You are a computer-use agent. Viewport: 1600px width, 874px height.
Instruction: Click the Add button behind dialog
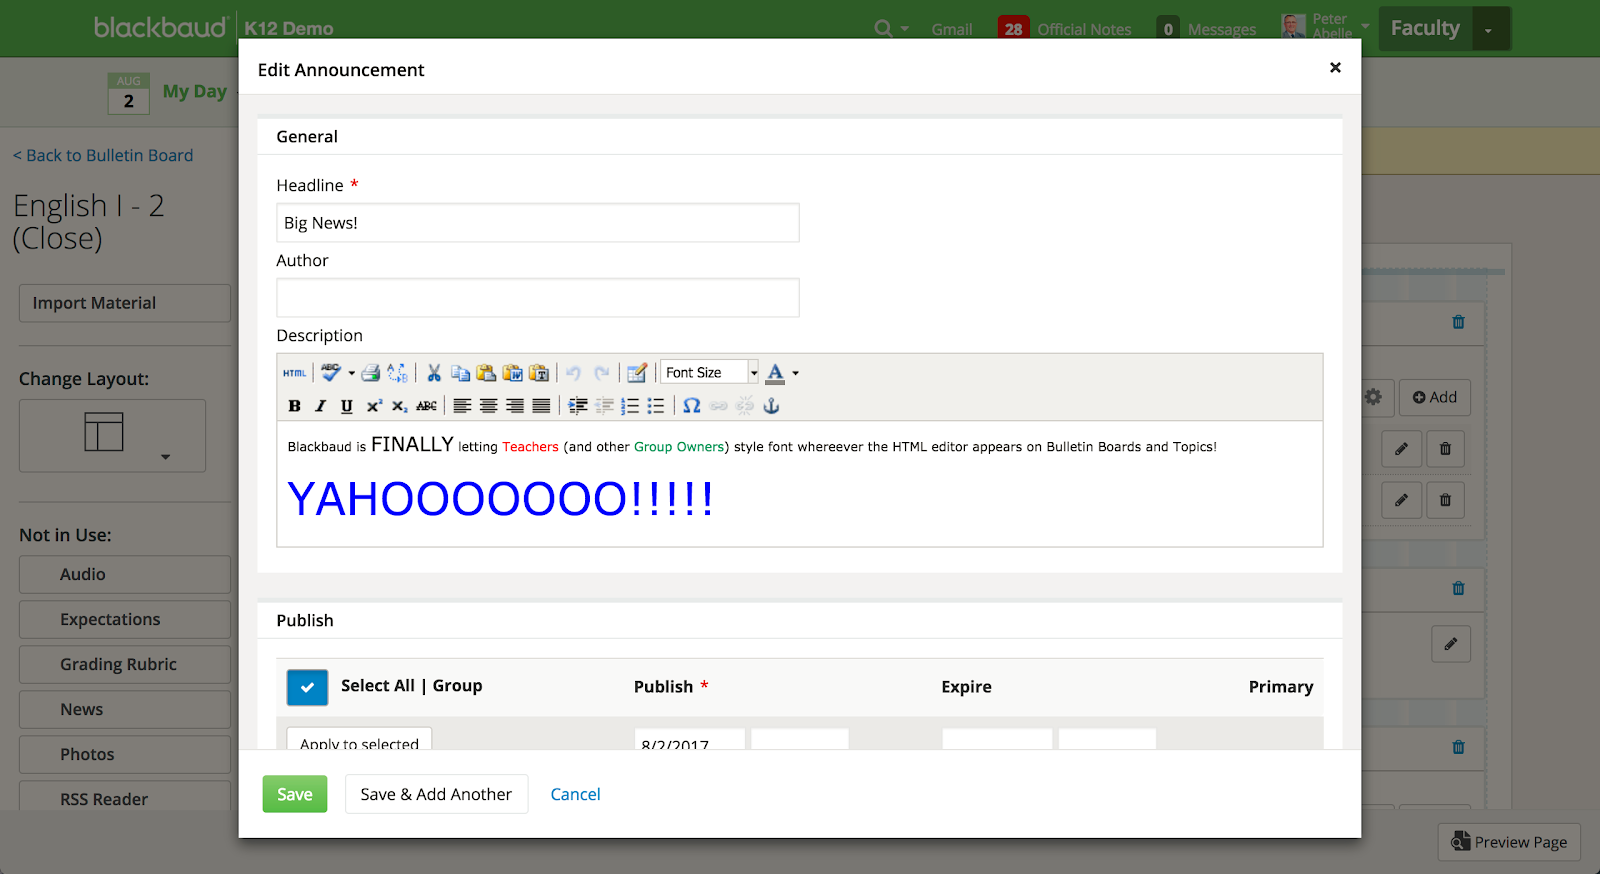click(x=1435, y=397)
